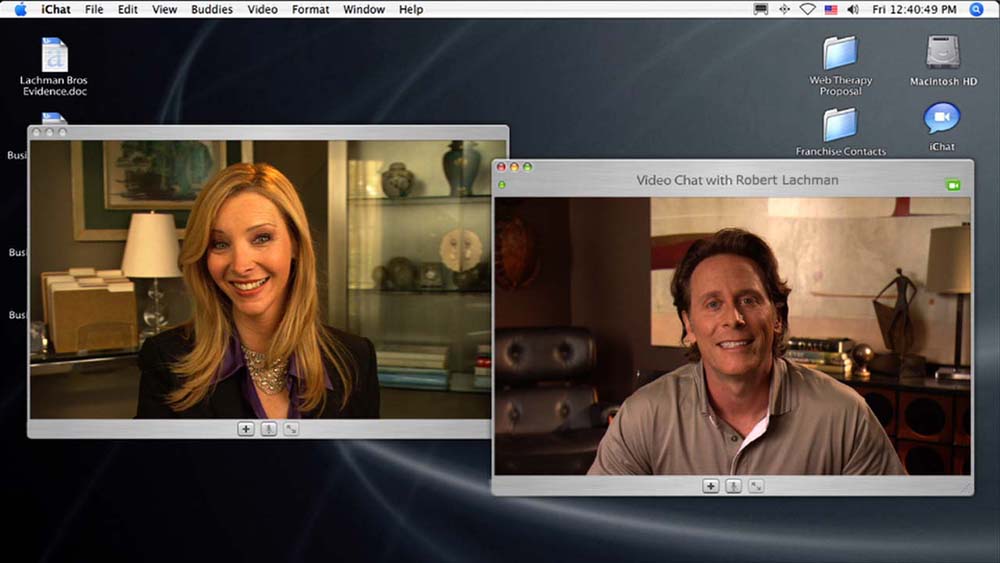Toggle full screen in Robert Lachman chat
Viewport: 1000px width, 563px height.
coord(756,486)
